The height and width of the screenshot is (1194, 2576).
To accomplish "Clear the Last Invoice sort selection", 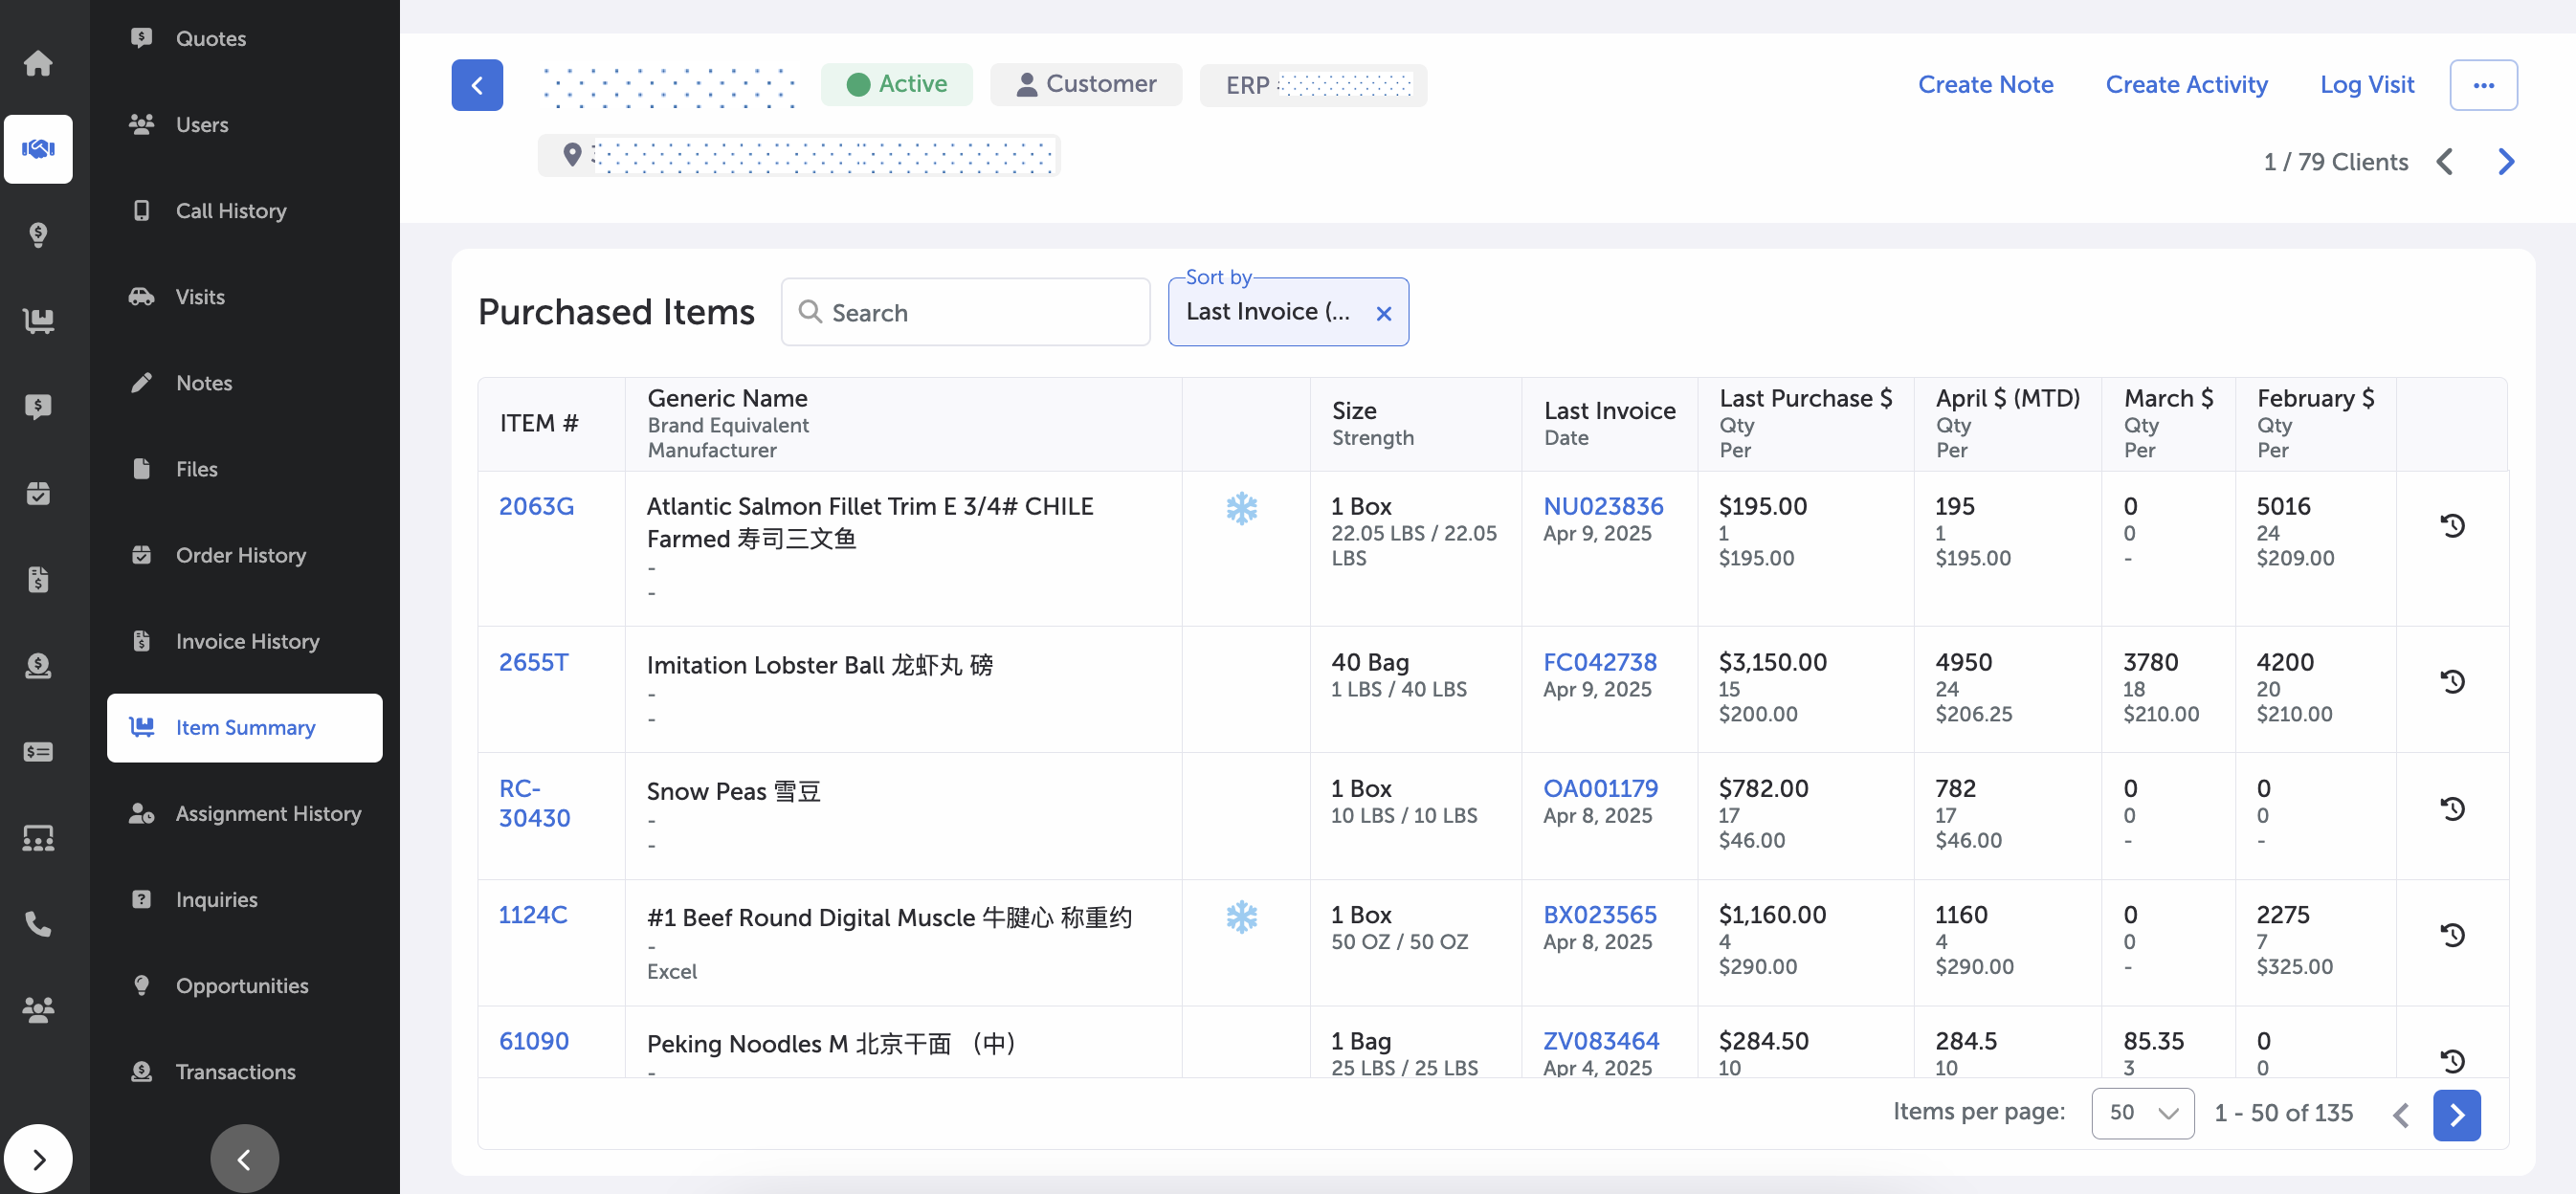I will click(x=1383, y=314).
